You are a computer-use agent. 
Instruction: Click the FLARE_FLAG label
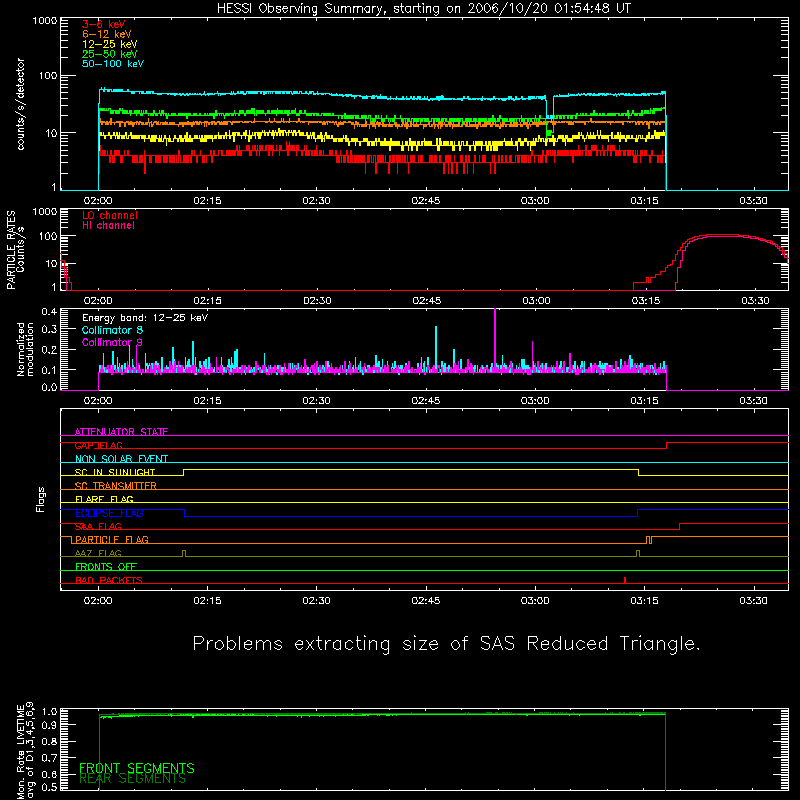pyautogui.click(x=104, y=499)
